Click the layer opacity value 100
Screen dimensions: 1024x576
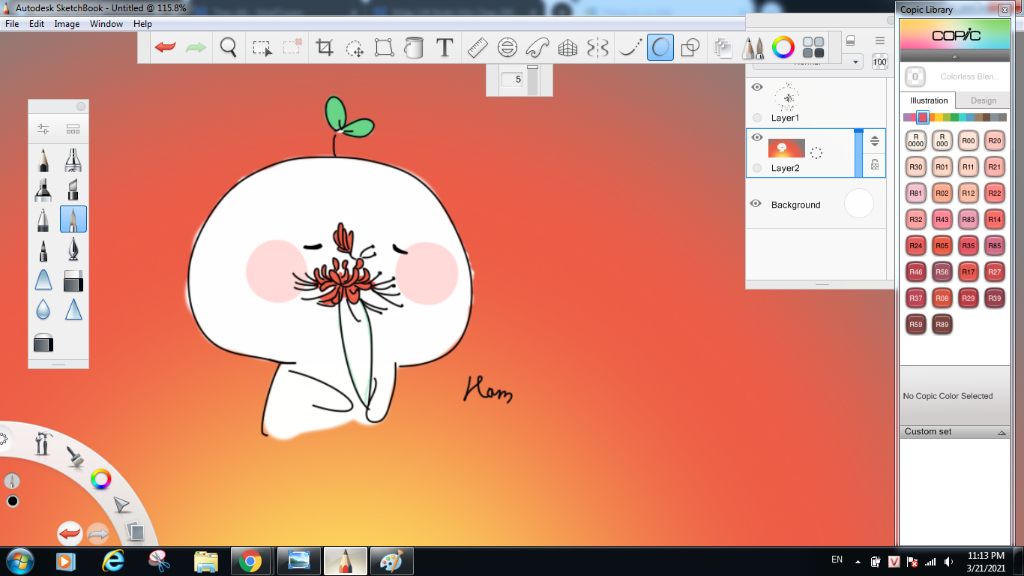click(x=880, y=62)
